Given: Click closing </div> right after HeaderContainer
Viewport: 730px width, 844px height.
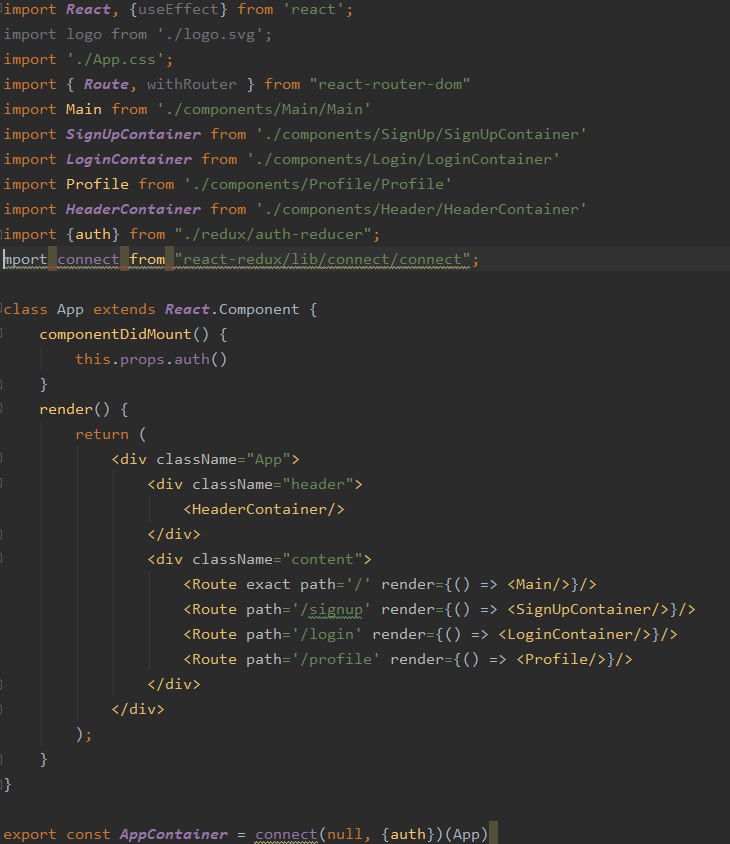Looking at the screenshot, I should [174, 534].
